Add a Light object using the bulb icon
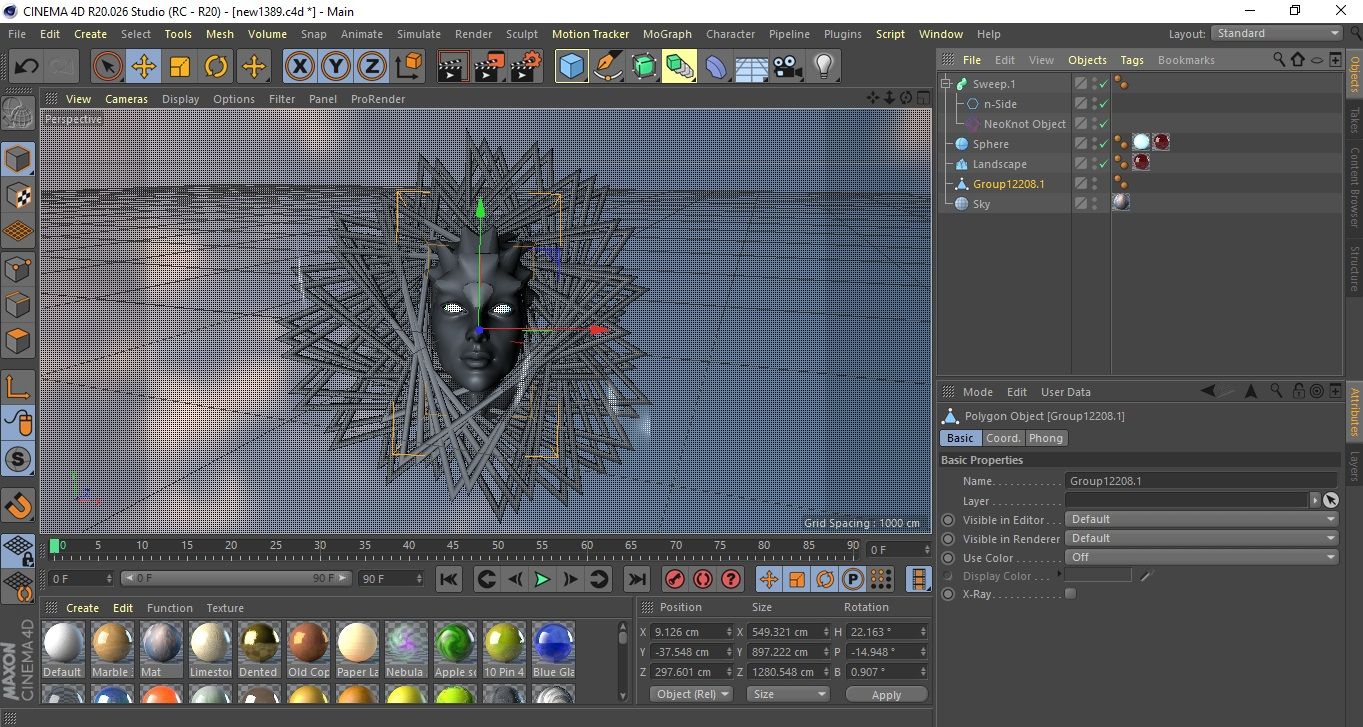1363x727 pixels. [823, 67]
